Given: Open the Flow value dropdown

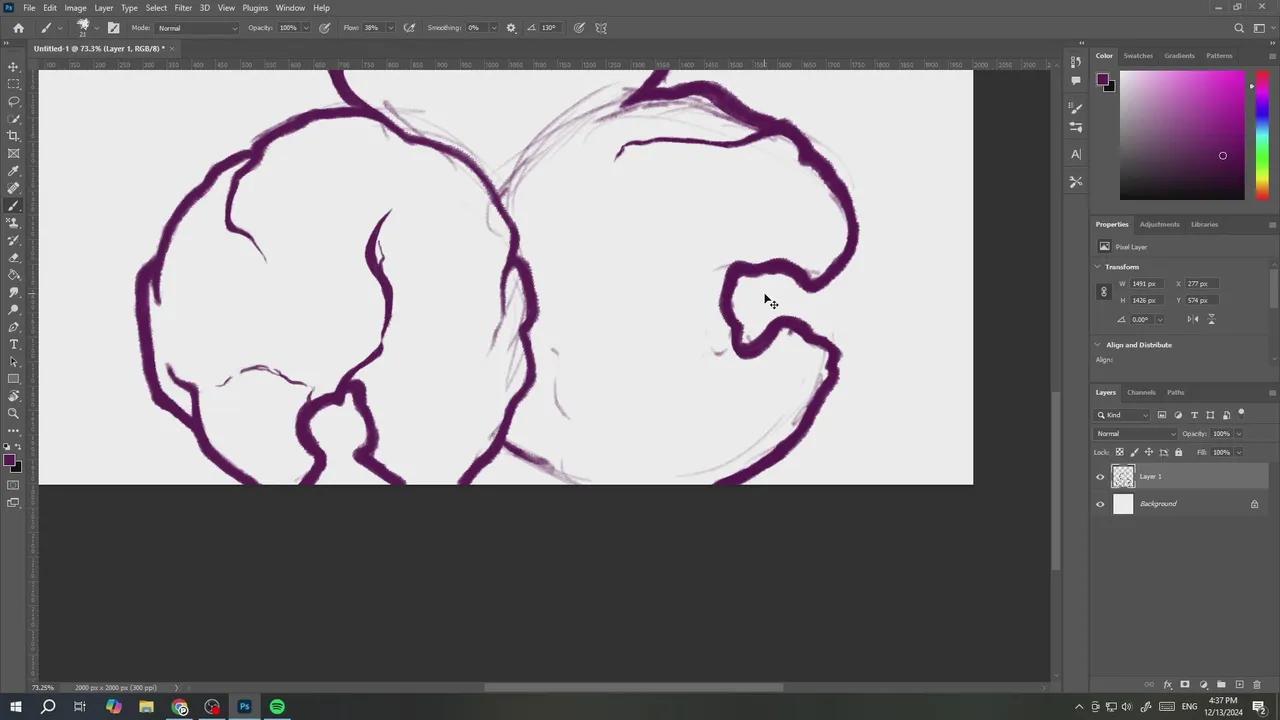Looking at the screenshot, I should 390,28.
